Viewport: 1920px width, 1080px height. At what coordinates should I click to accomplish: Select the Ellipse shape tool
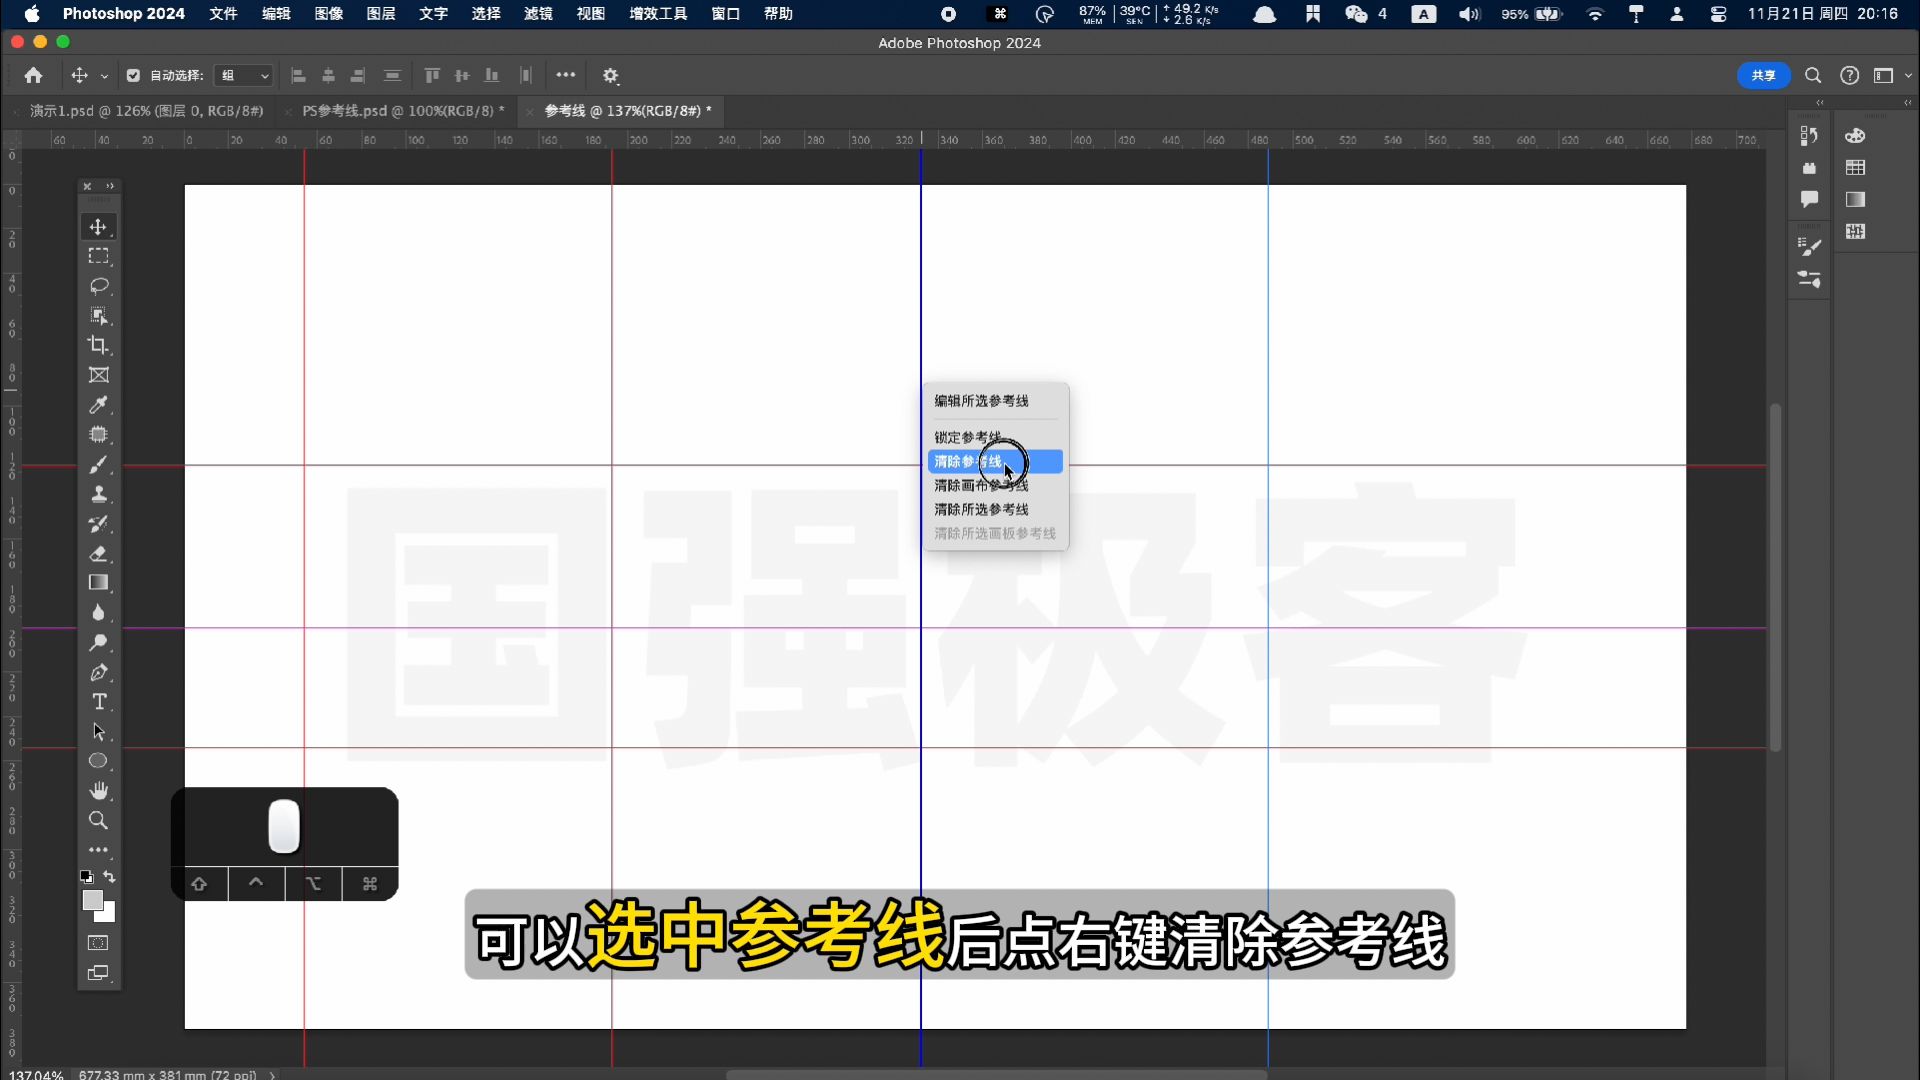pos(98,761)
